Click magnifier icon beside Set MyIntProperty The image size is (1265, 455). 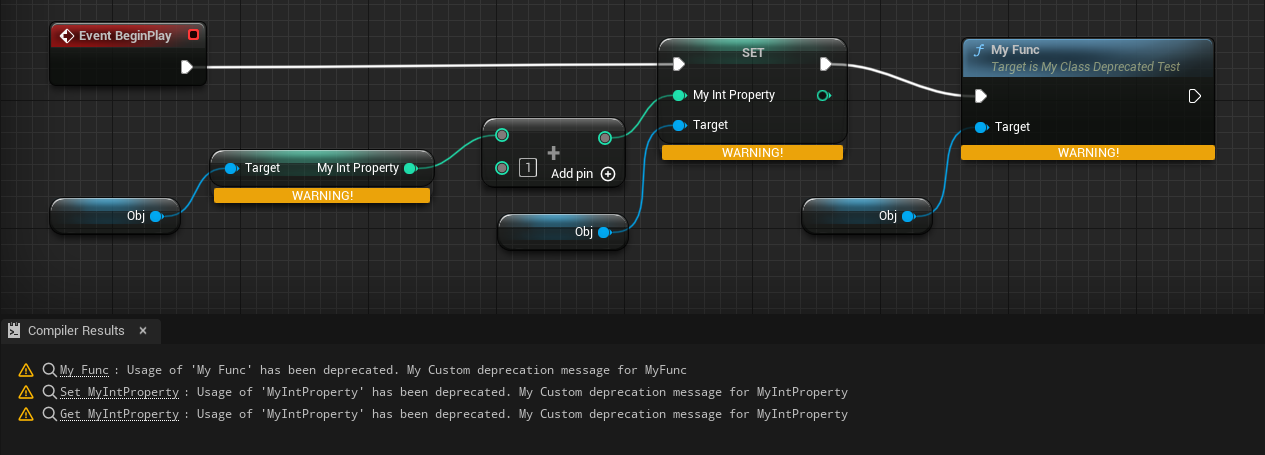tap(49, 392)
